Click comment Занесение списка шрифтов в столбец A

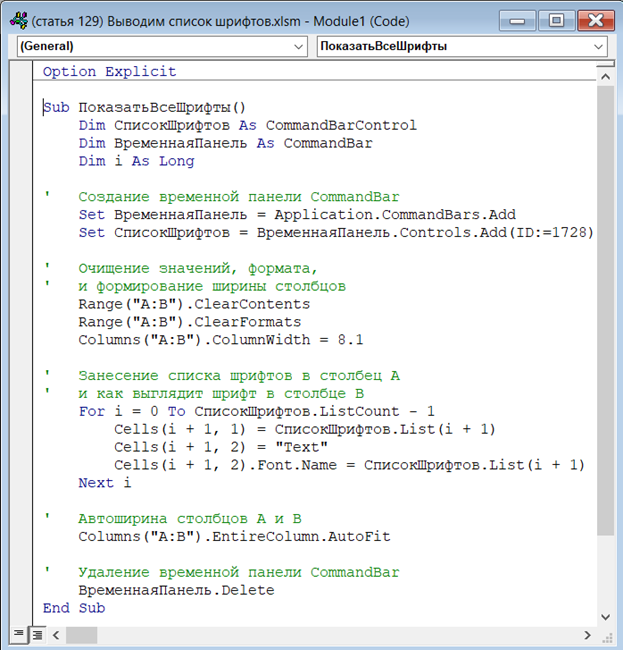pos(239,376)
